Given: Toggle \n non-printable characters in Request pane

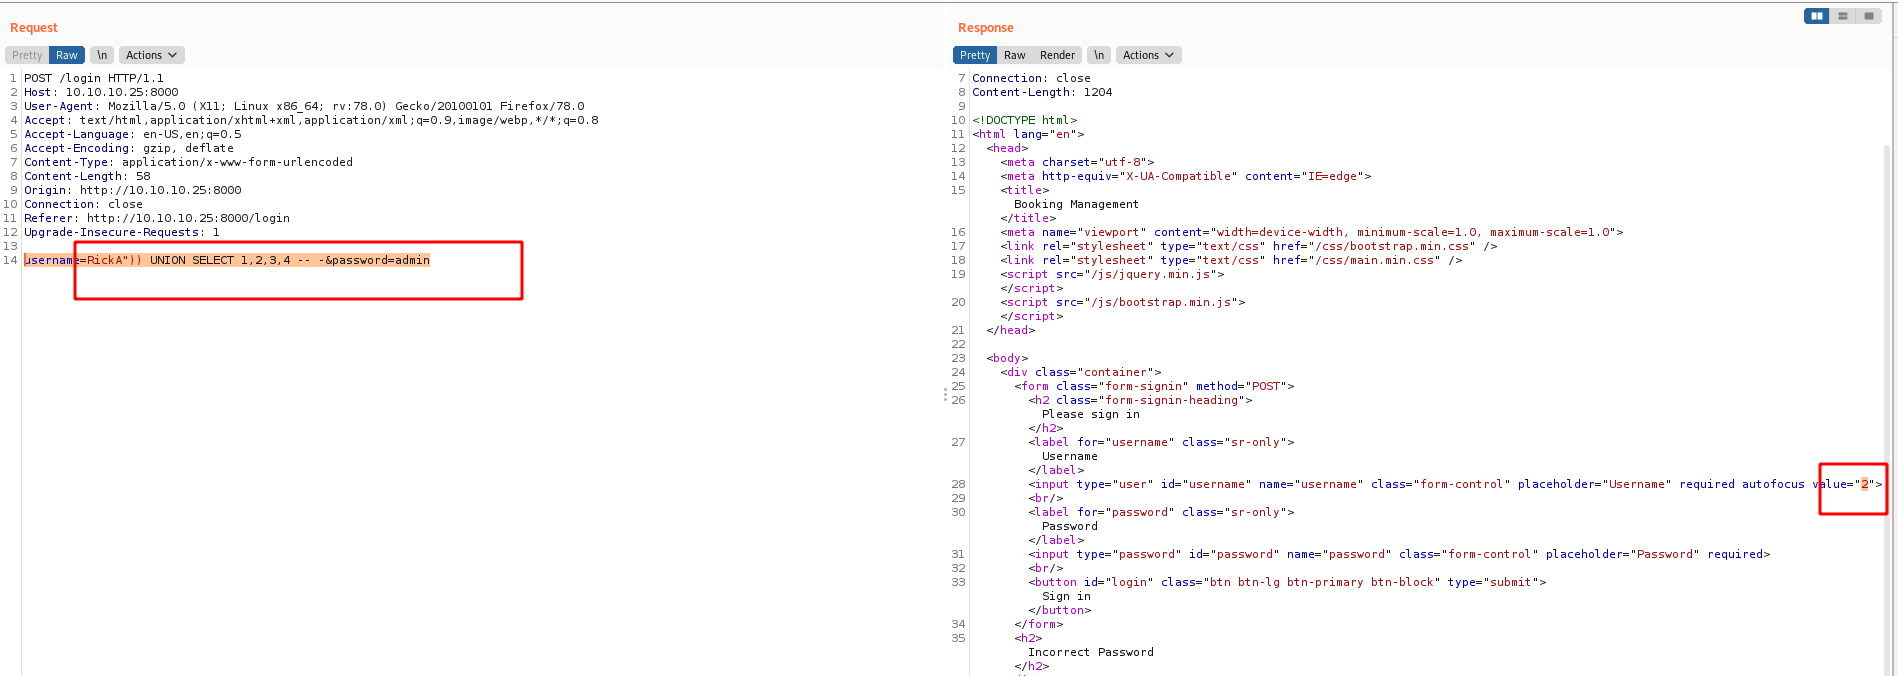Looking at the screenshot, I should point(102,55).
